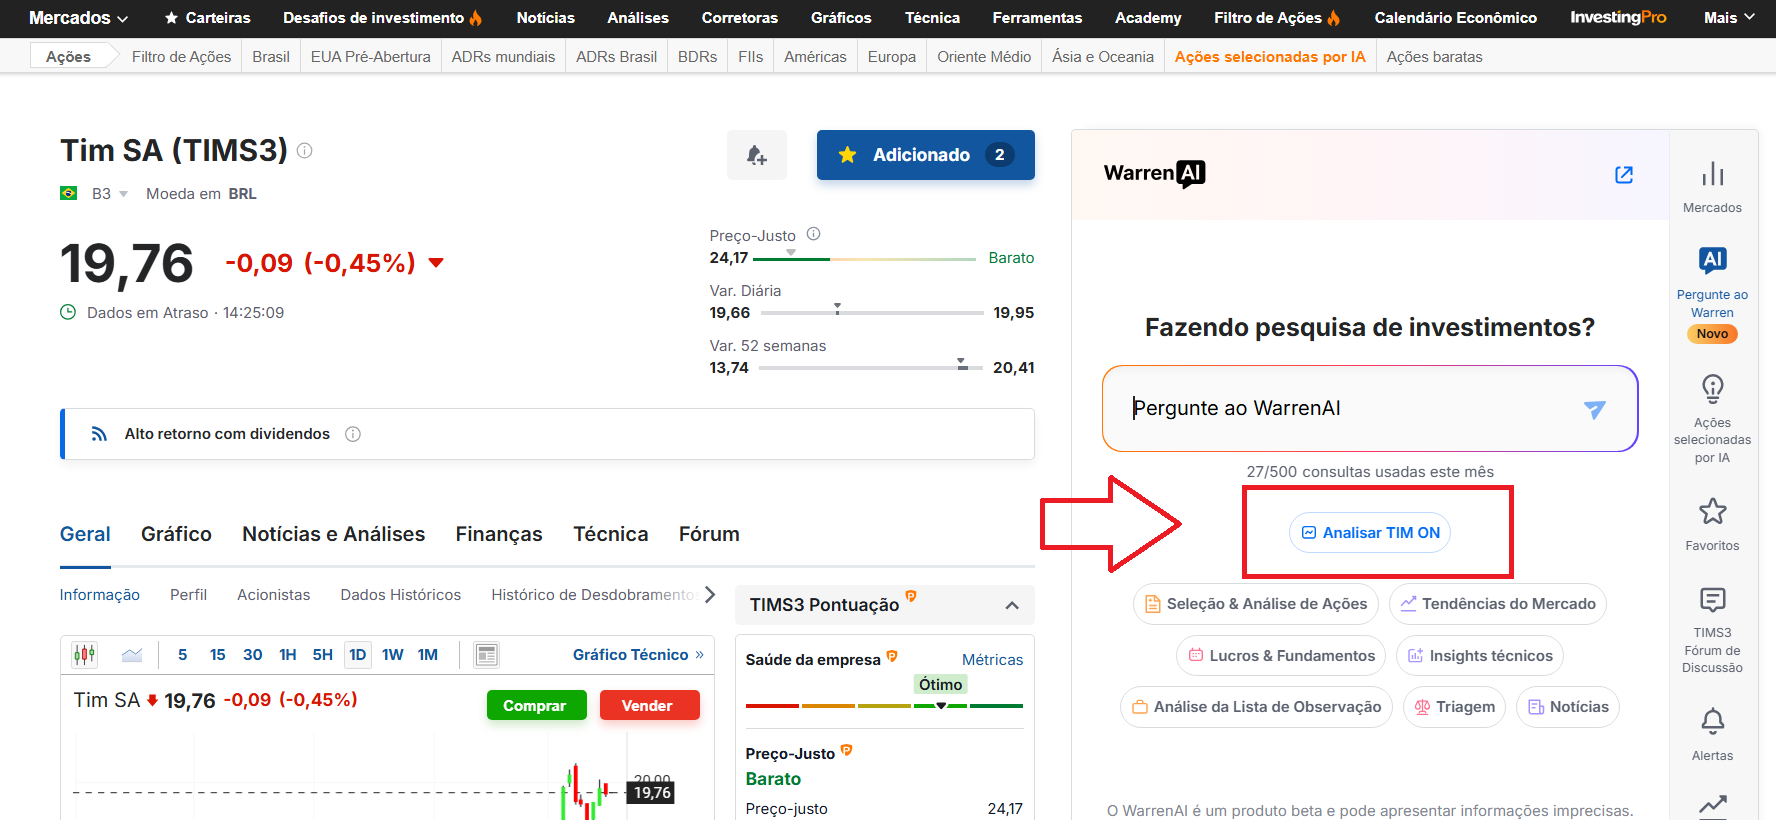Click the Carteiras star menu item
This screenshot has width=1776, height=820.
(208, 18)
